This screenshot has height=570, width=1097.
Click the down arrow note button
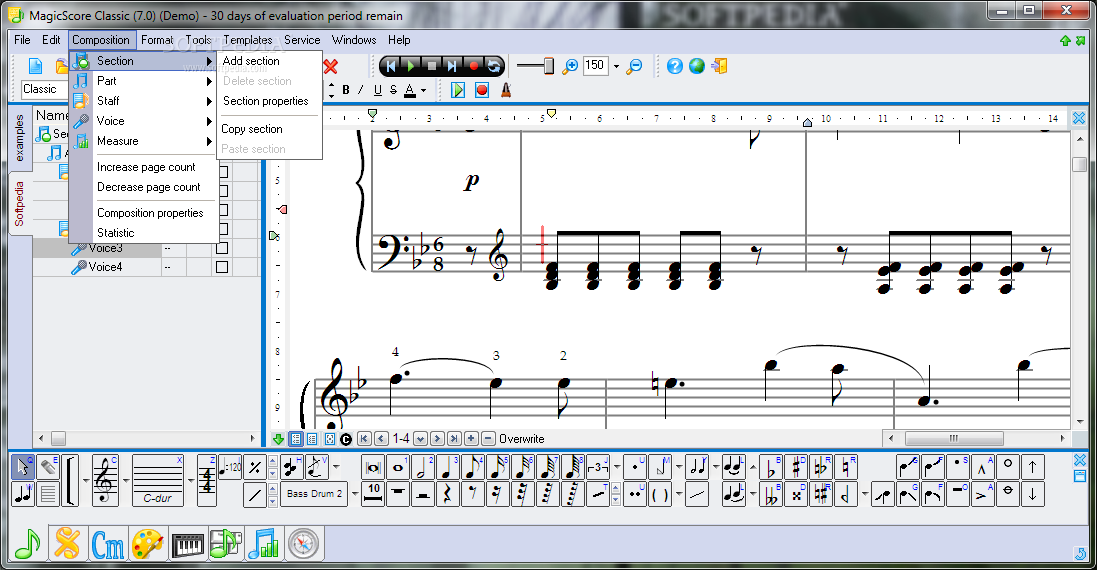[1033, 494]
